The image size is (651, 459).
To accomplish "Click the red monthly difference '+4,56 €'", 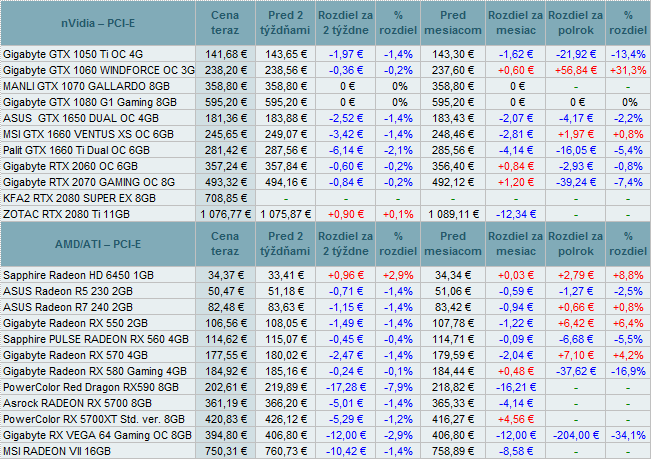I will [516, 420].
